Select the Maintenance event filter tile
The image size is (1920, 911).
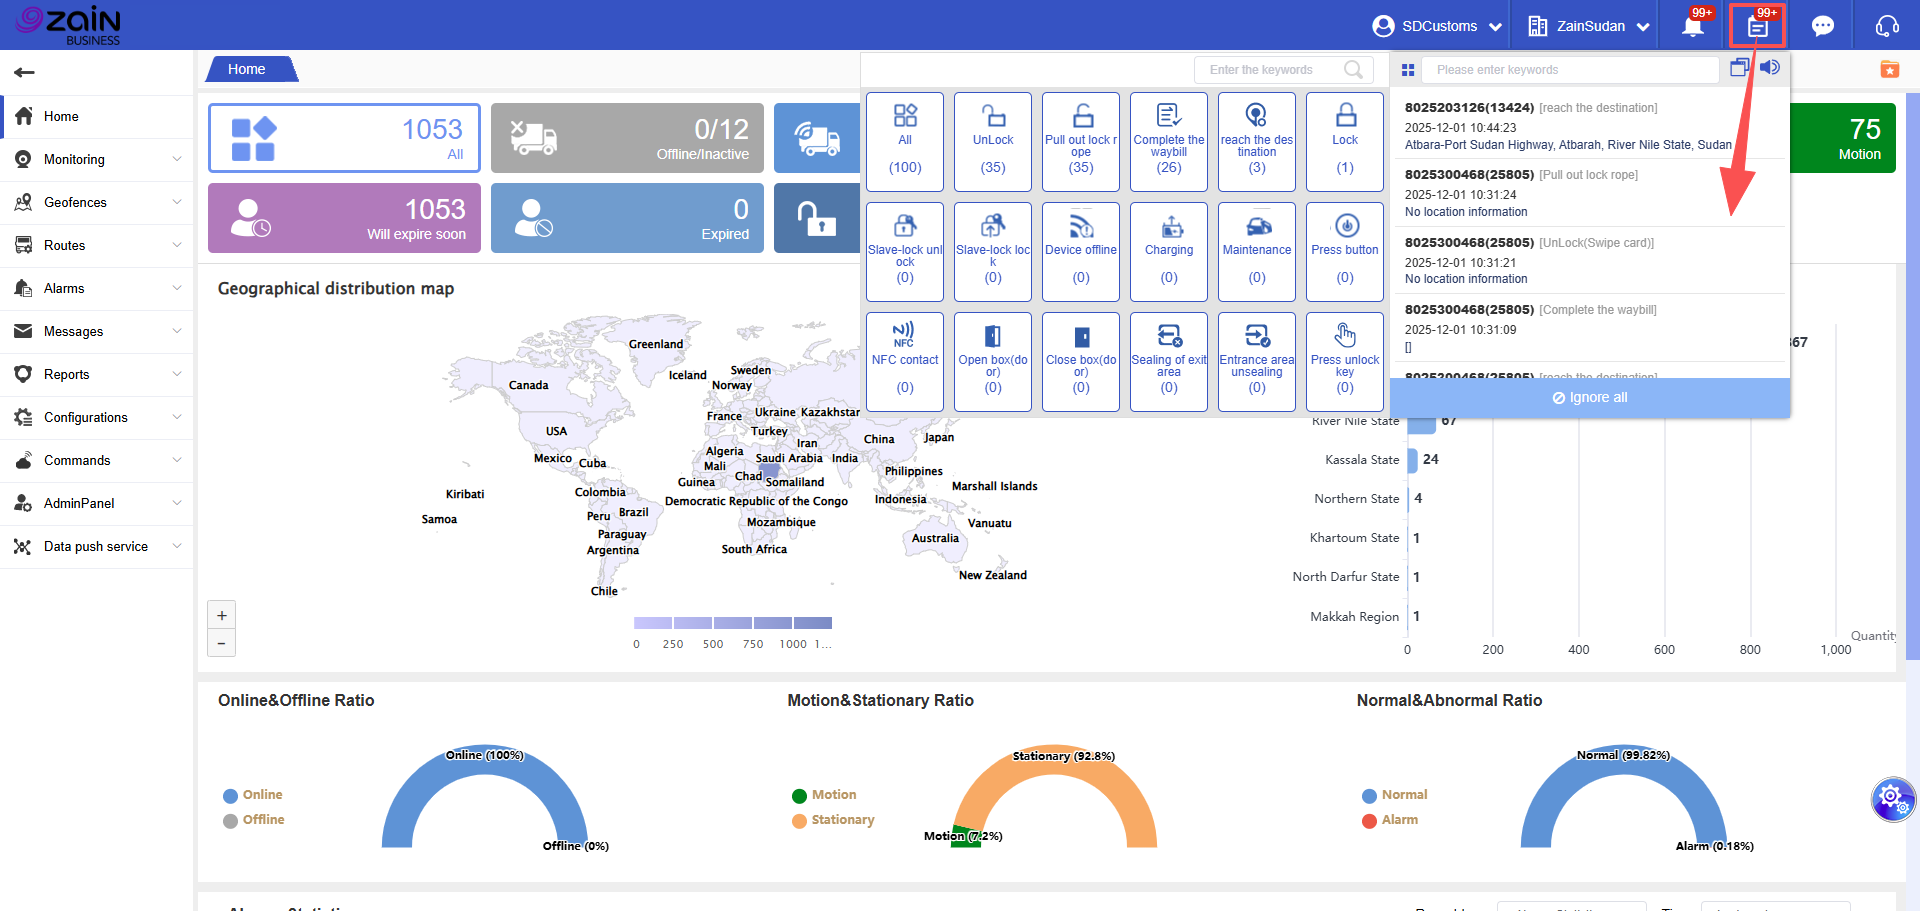click(x=1256, y=251)
